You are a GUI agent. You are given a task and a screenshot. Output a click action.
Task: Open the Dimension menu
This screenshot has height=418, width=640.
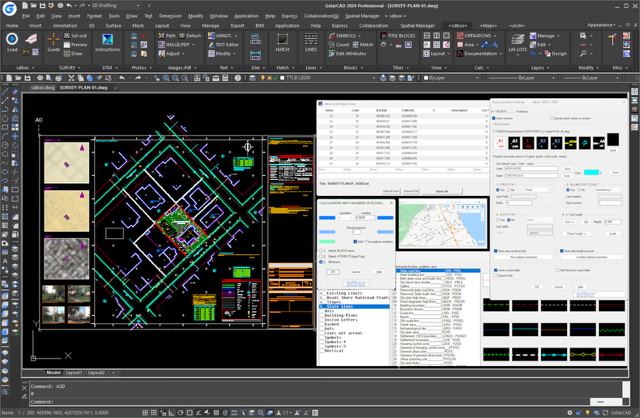coord(170,16)
